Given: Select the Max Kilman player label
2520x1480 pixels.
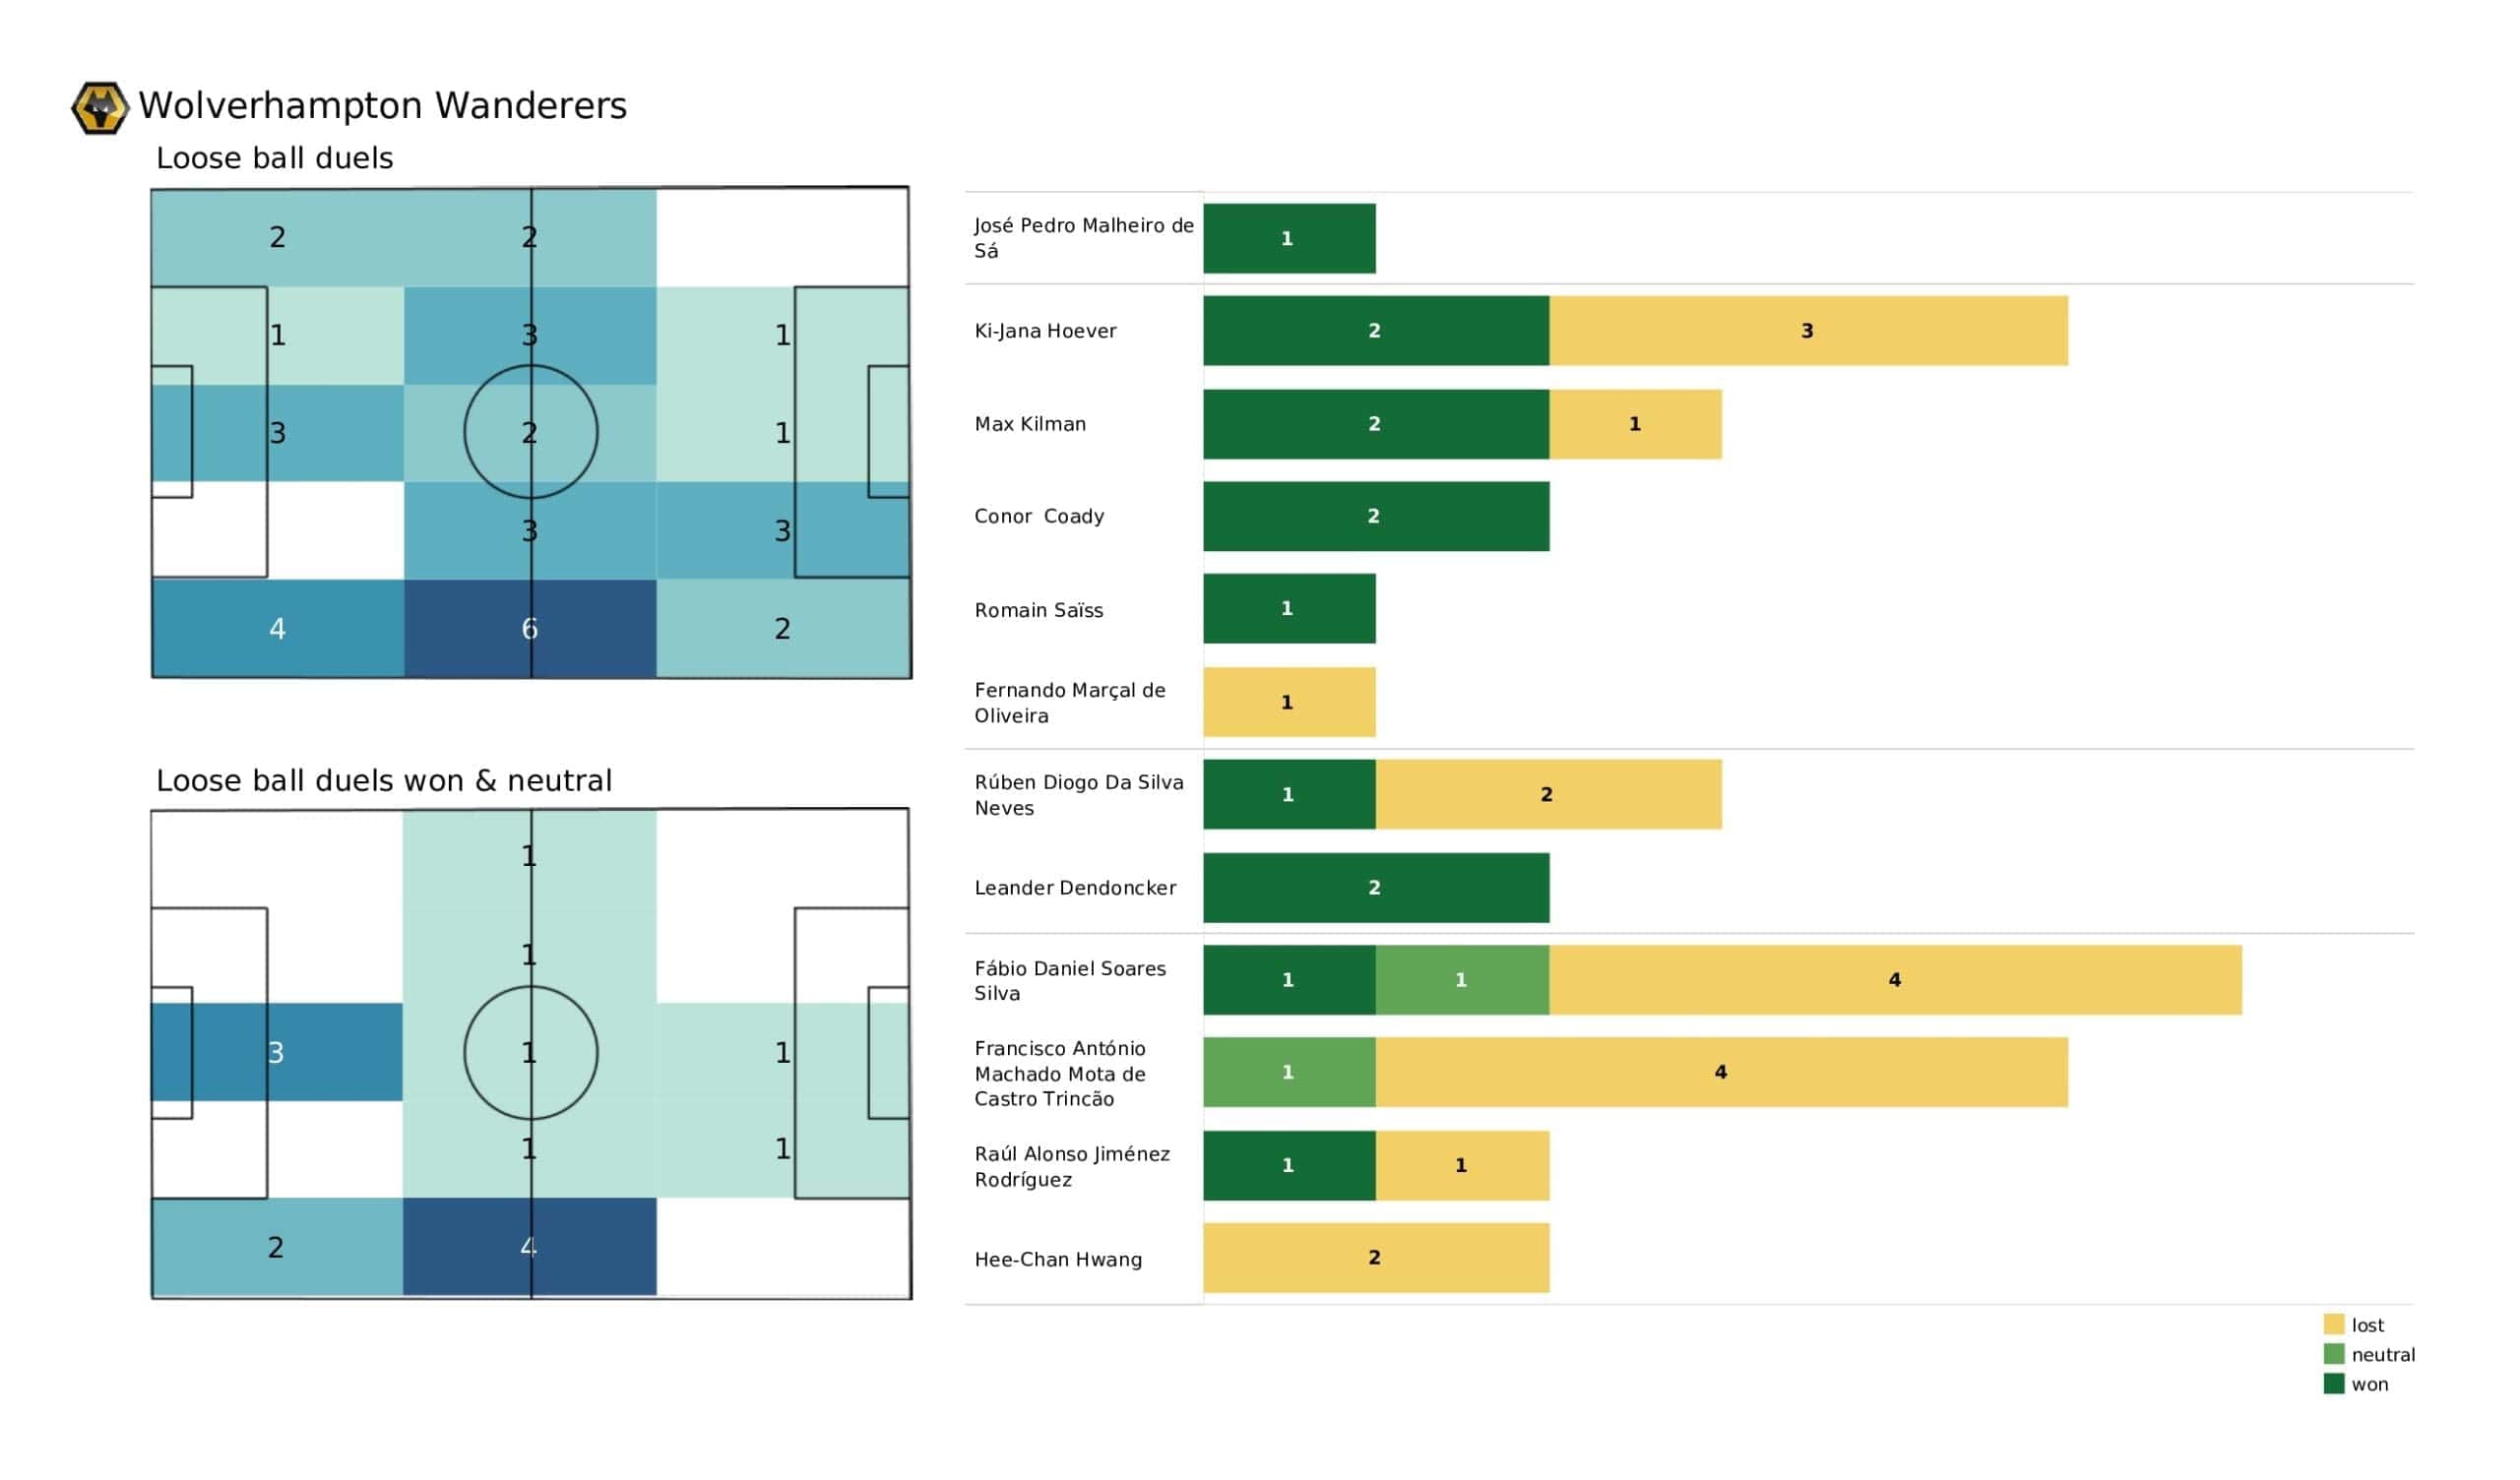Looking at the screenshot, I should (x=1030, y=424).
